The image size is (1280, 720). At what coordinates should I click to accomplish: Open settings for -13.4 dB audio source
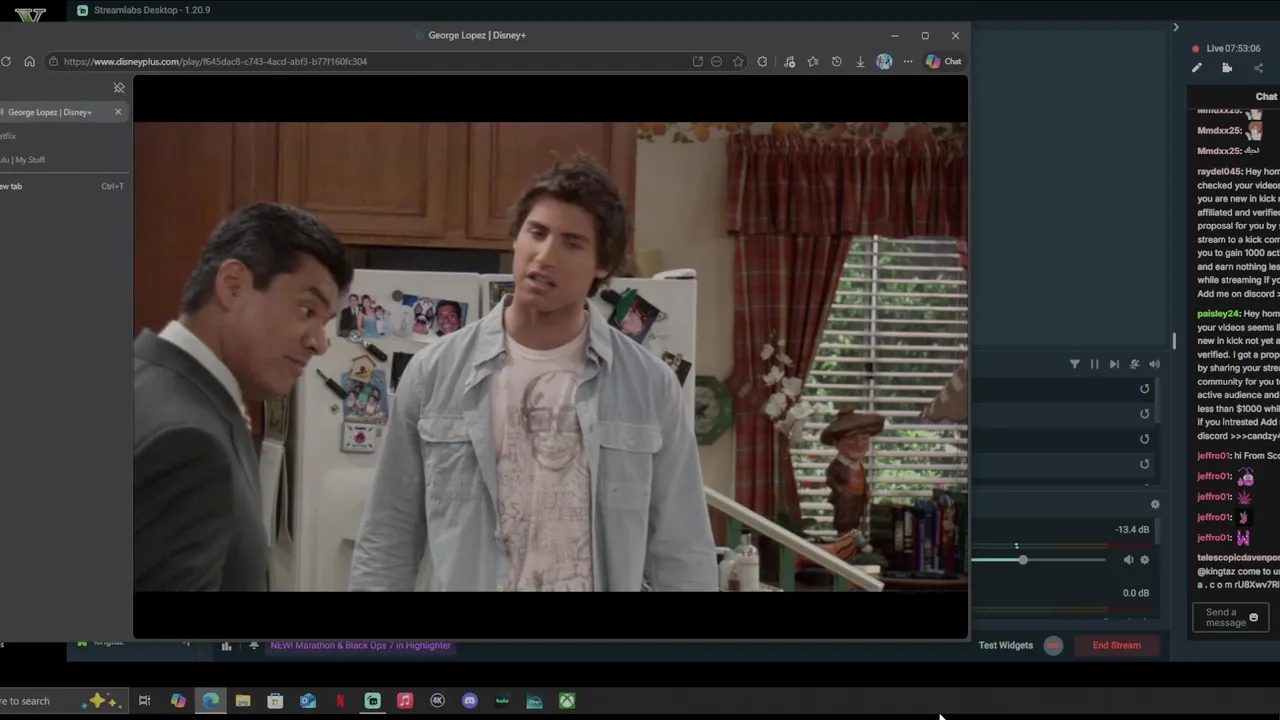[1145, 560]
